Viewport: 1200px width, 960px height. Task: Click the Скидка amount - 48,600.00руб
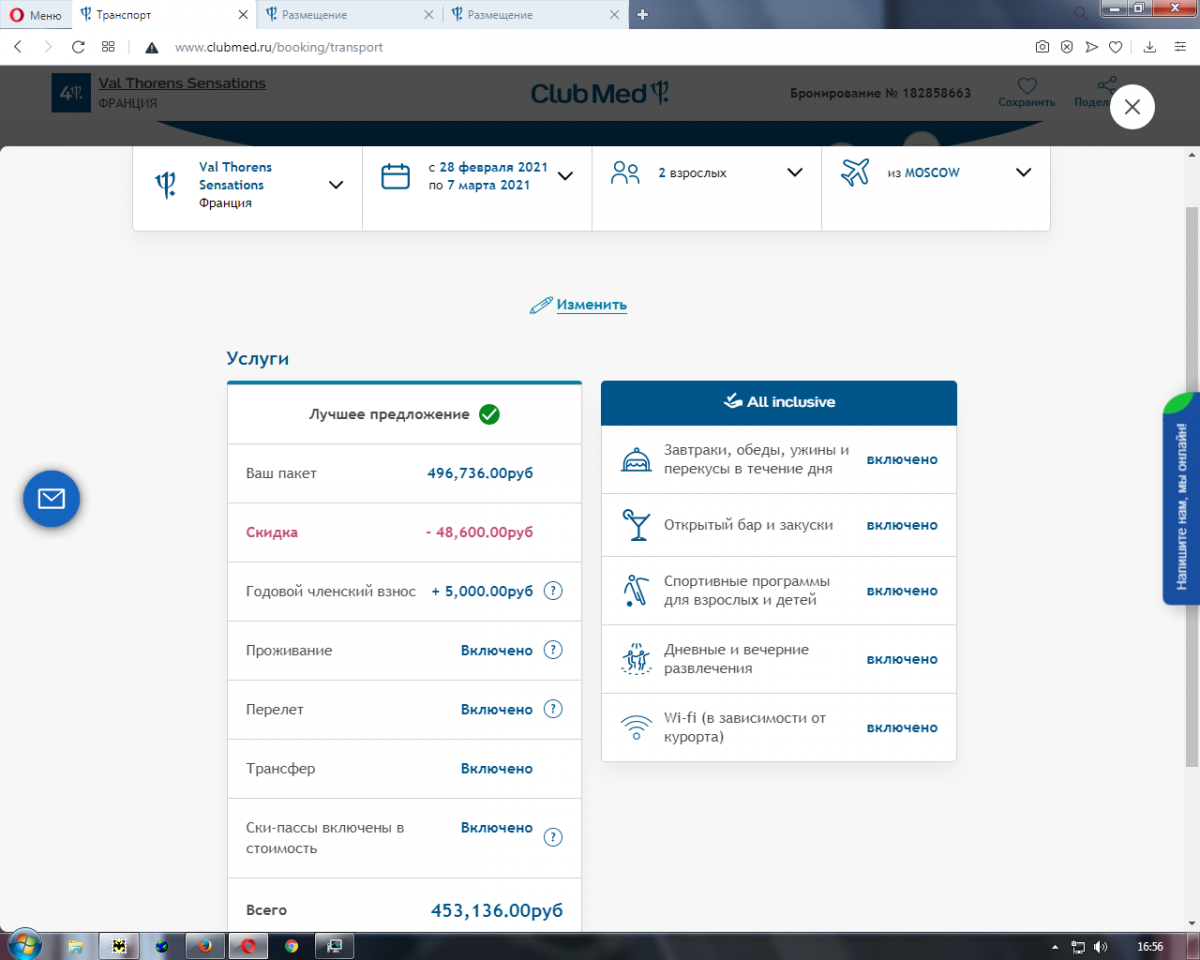[479, 532]
